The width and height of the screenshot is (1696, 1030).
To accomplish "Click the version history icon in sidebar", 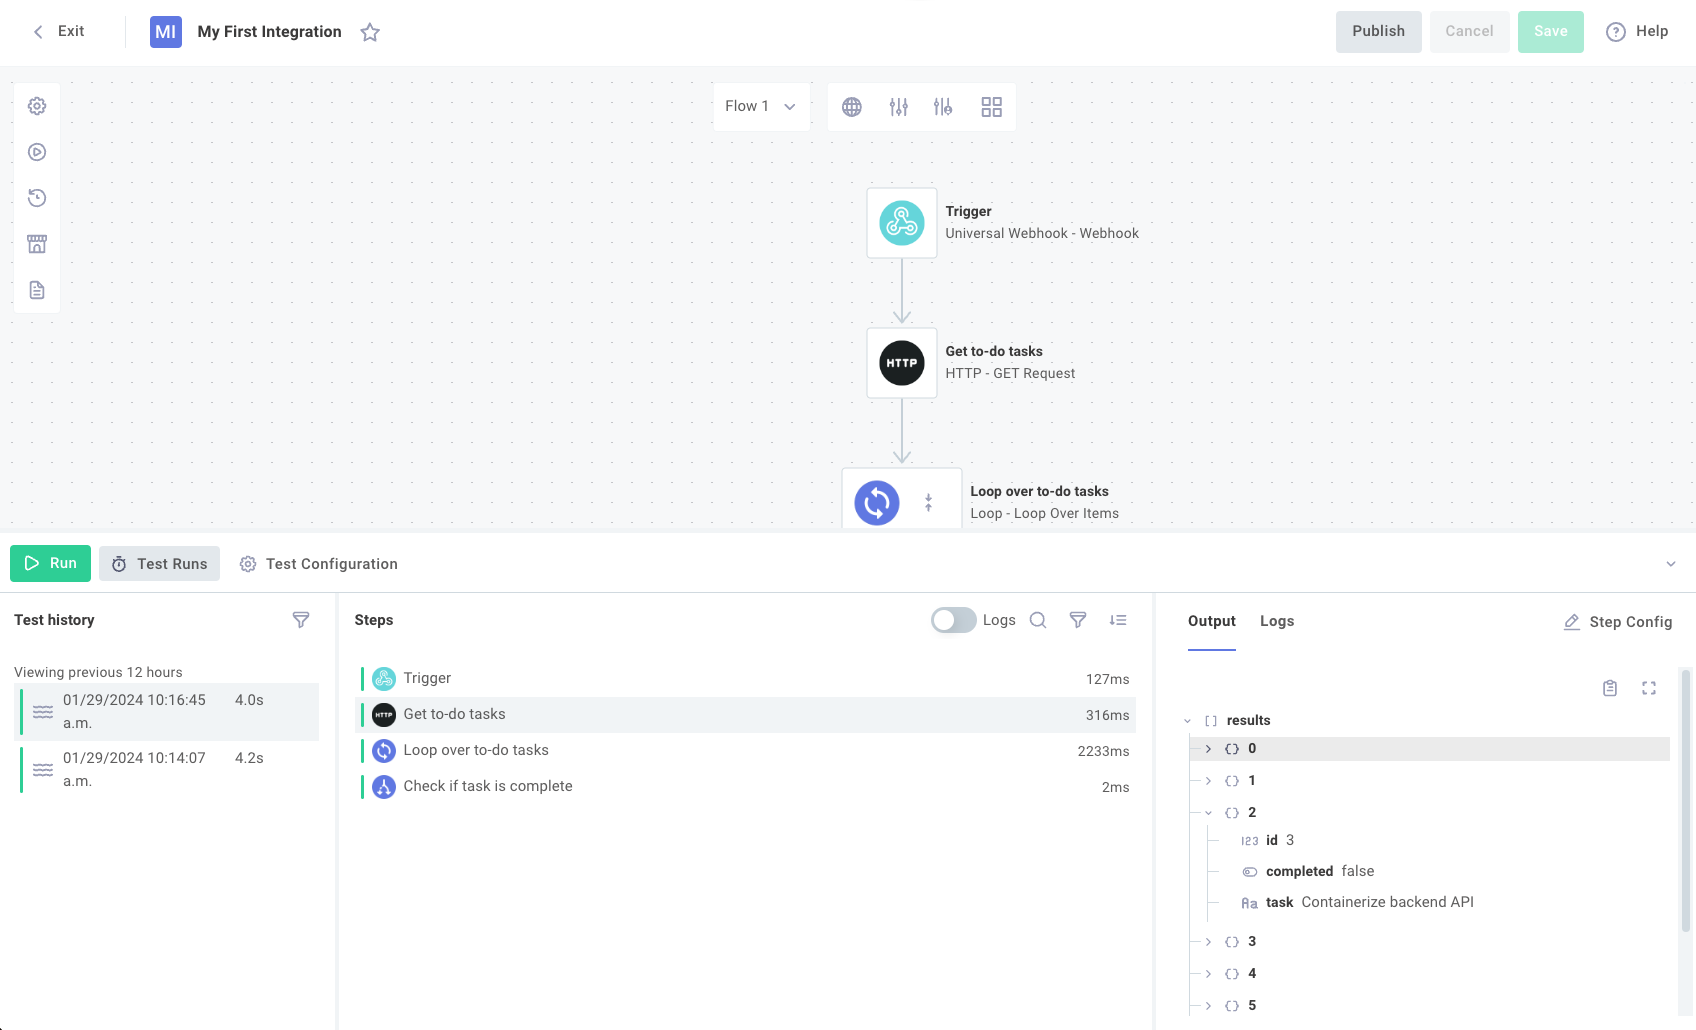I will click(x=37, y=198).
